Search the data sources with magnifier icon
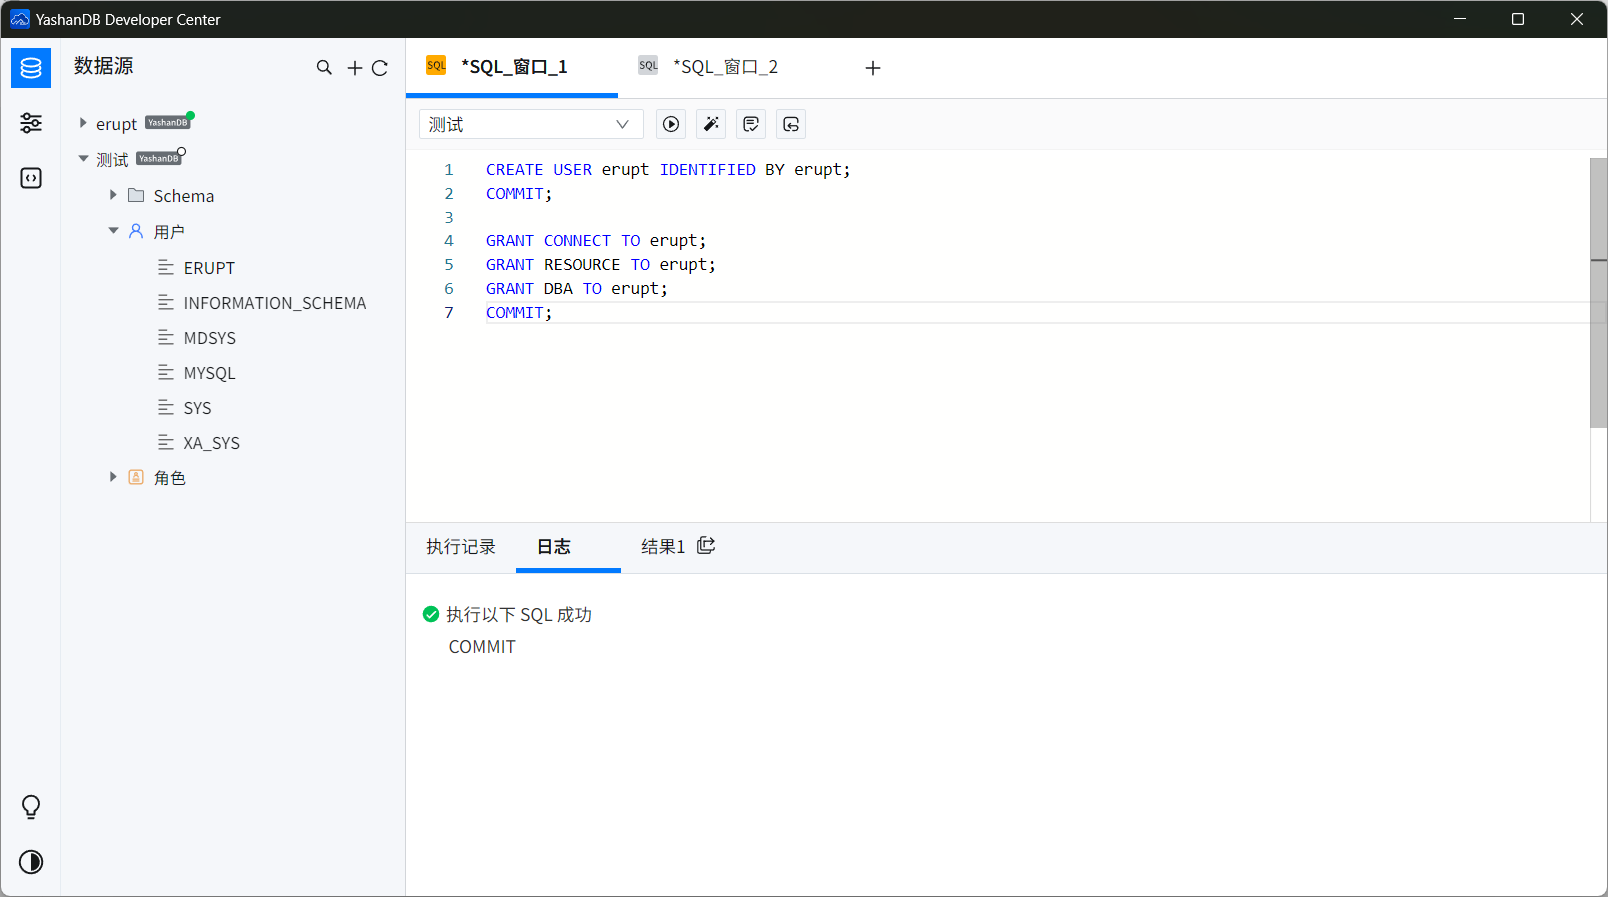 click(x=324, y=68)
